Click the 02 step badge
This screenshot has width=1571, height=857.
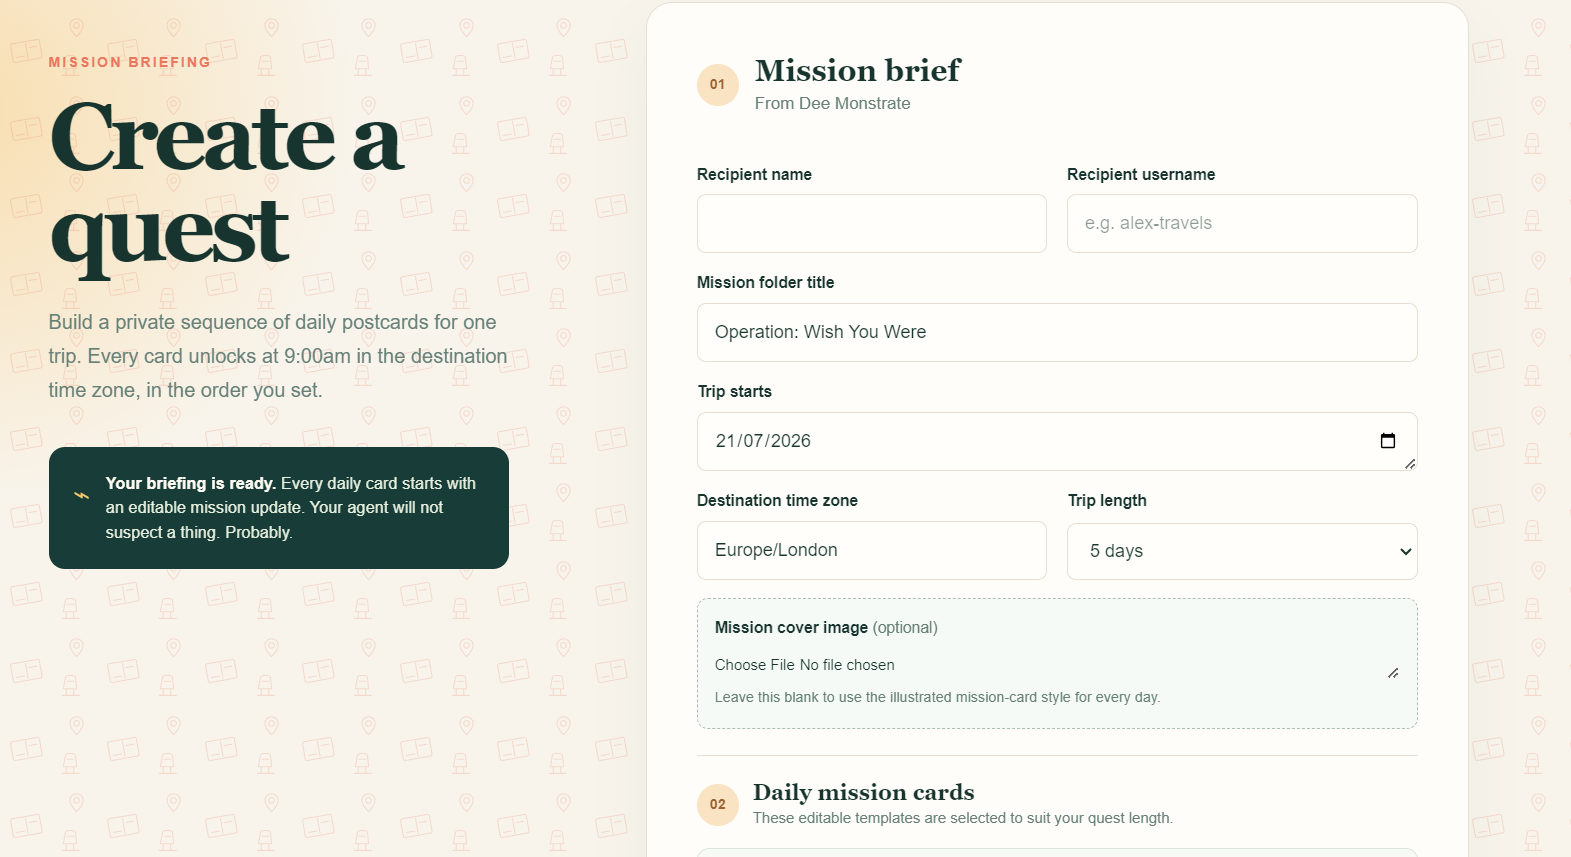pyautogui.click(x=717, y=804)
